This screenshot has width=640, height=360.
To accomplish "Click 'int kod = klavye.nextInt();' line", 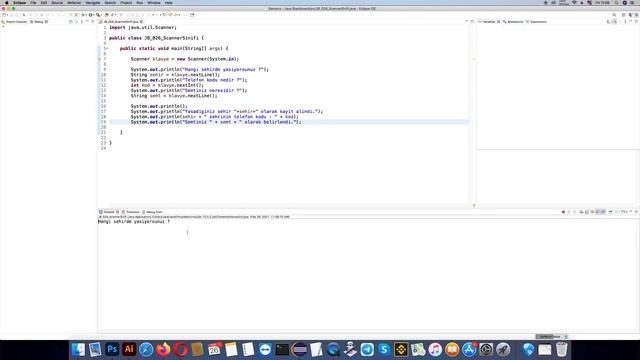I will (167, 85).
